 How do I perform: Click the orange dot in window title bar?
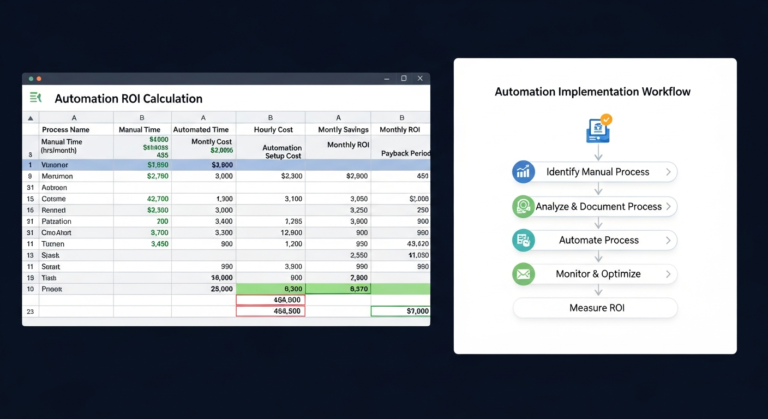pos(39,78)
